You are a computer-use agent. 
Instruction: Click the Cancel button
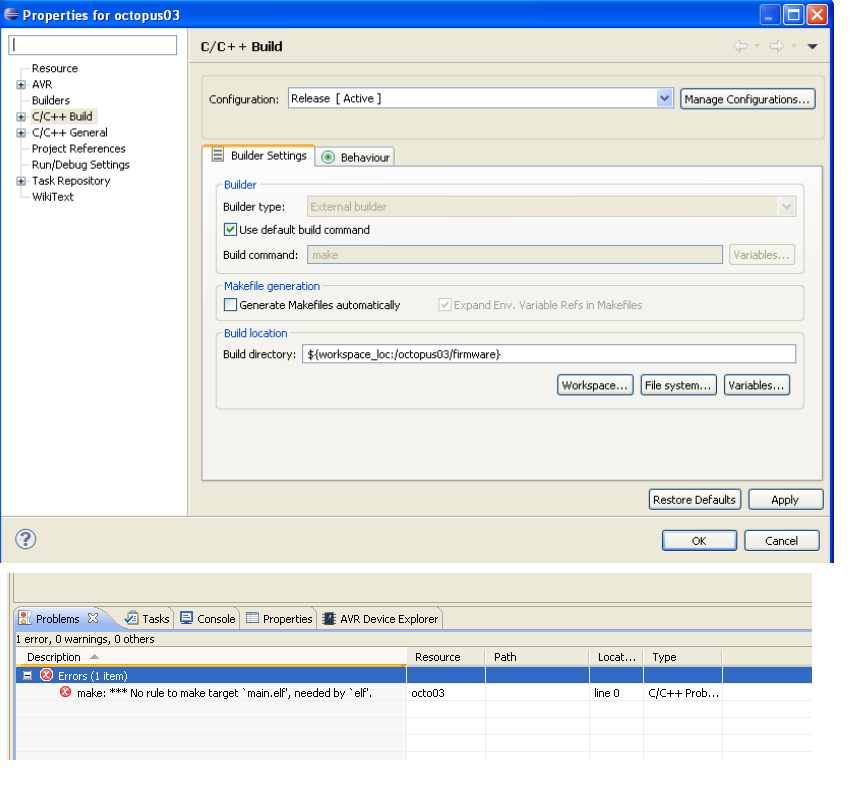tap(781, 540)
